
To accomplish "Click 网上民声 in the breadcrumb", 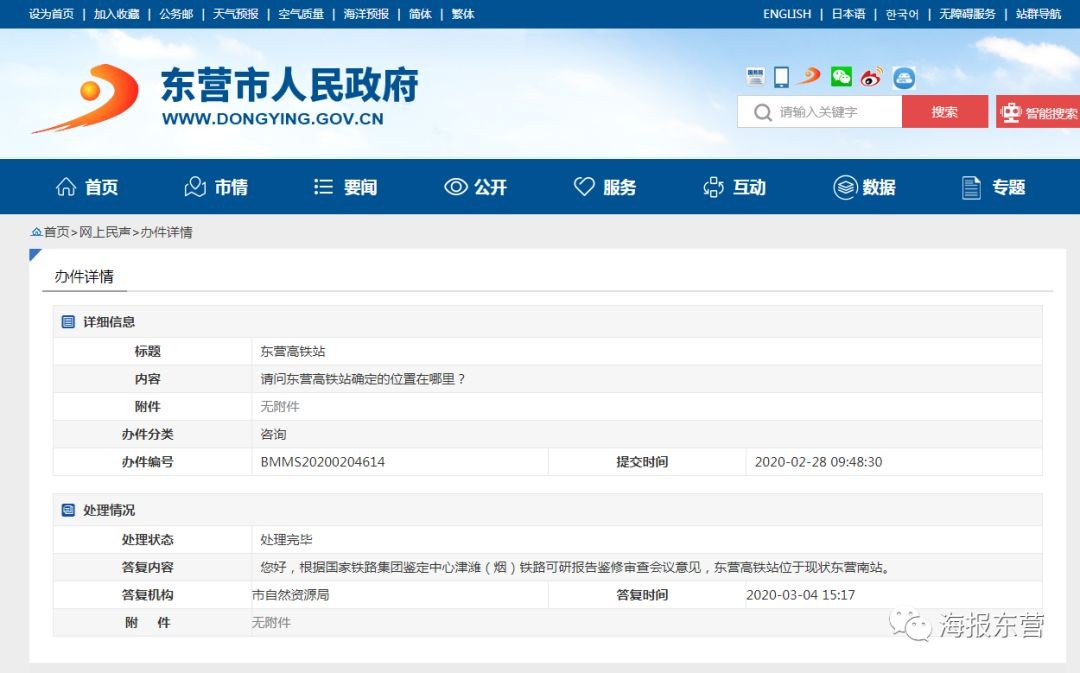I will [x=105, y=232].
